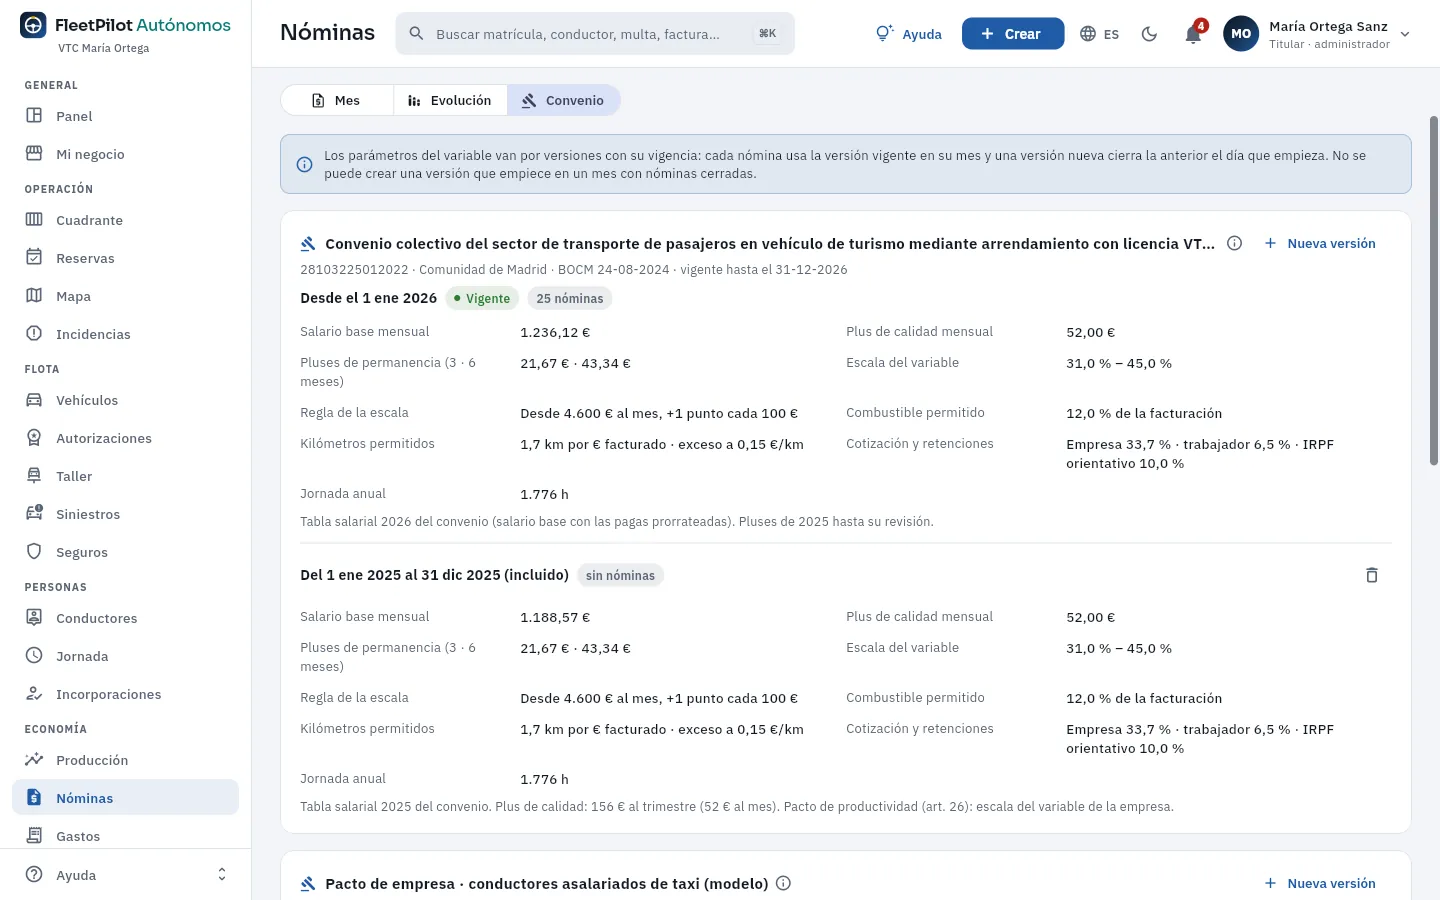Delete the 2025 version with trash icon

(x=1372, y=575)
